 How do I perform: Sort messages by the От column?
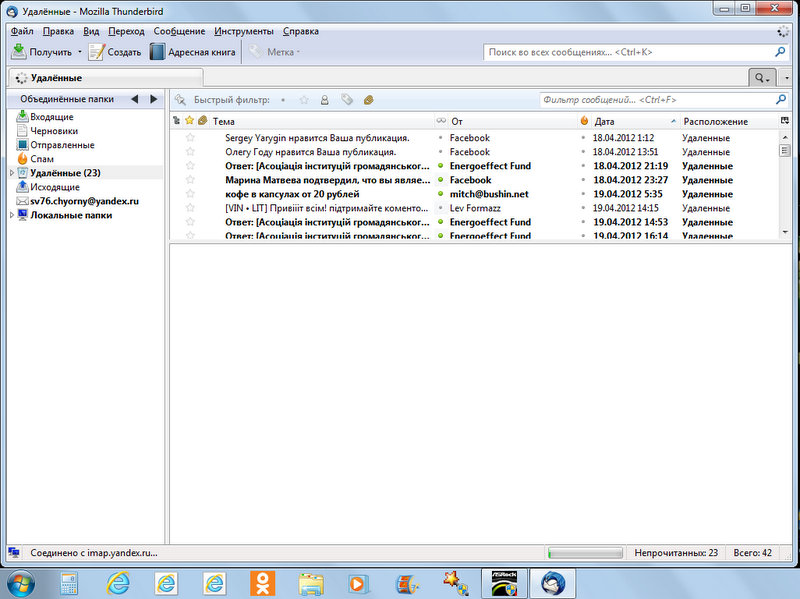pyautogui.click(x=512, y=121)
